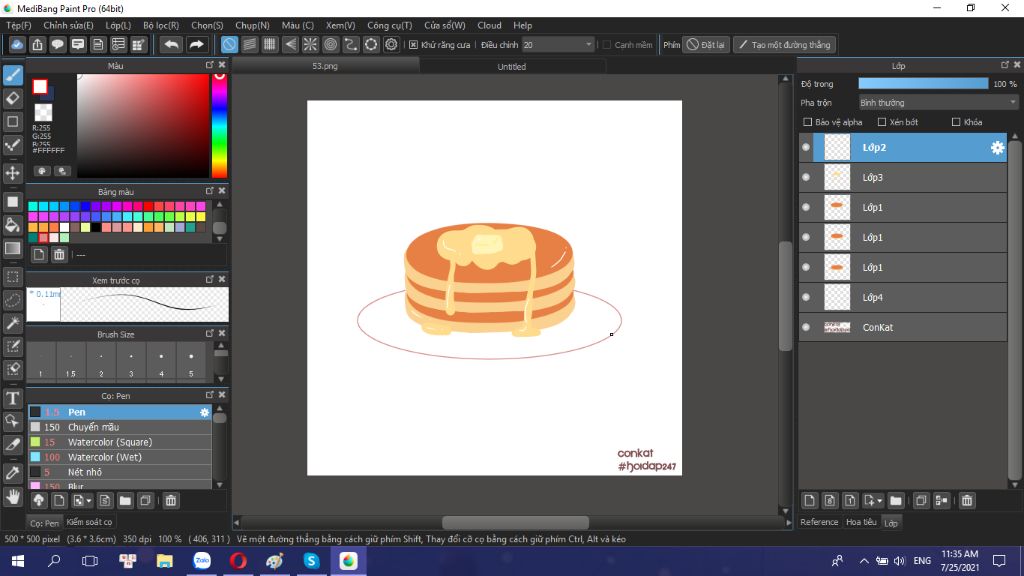Viewport: 1024px width, 576px height.
Task: Hide the ConKat layer
Action: 806,327
